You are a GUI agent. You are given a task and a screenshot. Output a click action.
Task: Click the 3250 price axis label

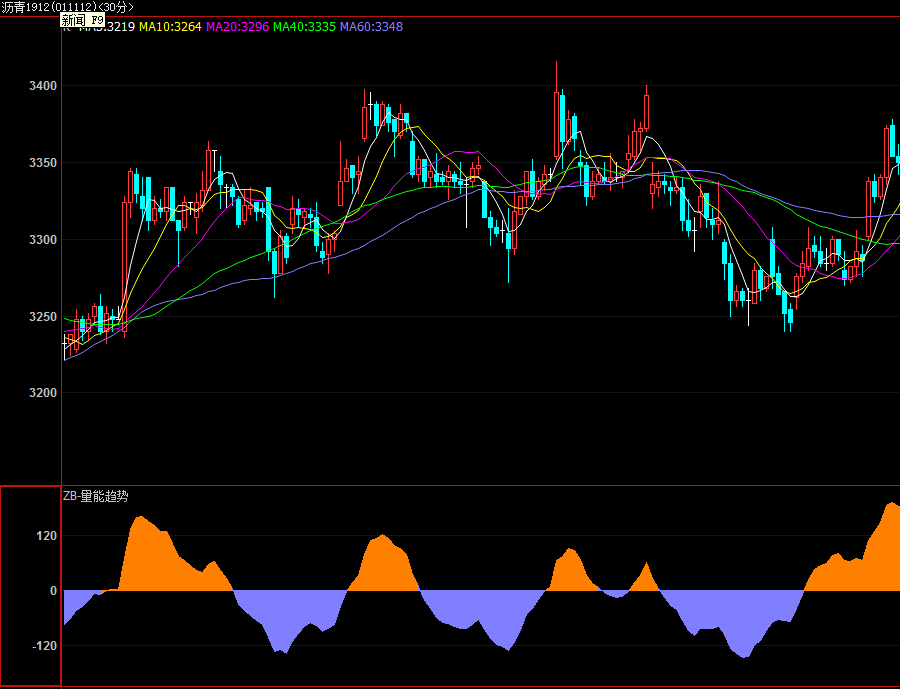click(x=43, y=317)
